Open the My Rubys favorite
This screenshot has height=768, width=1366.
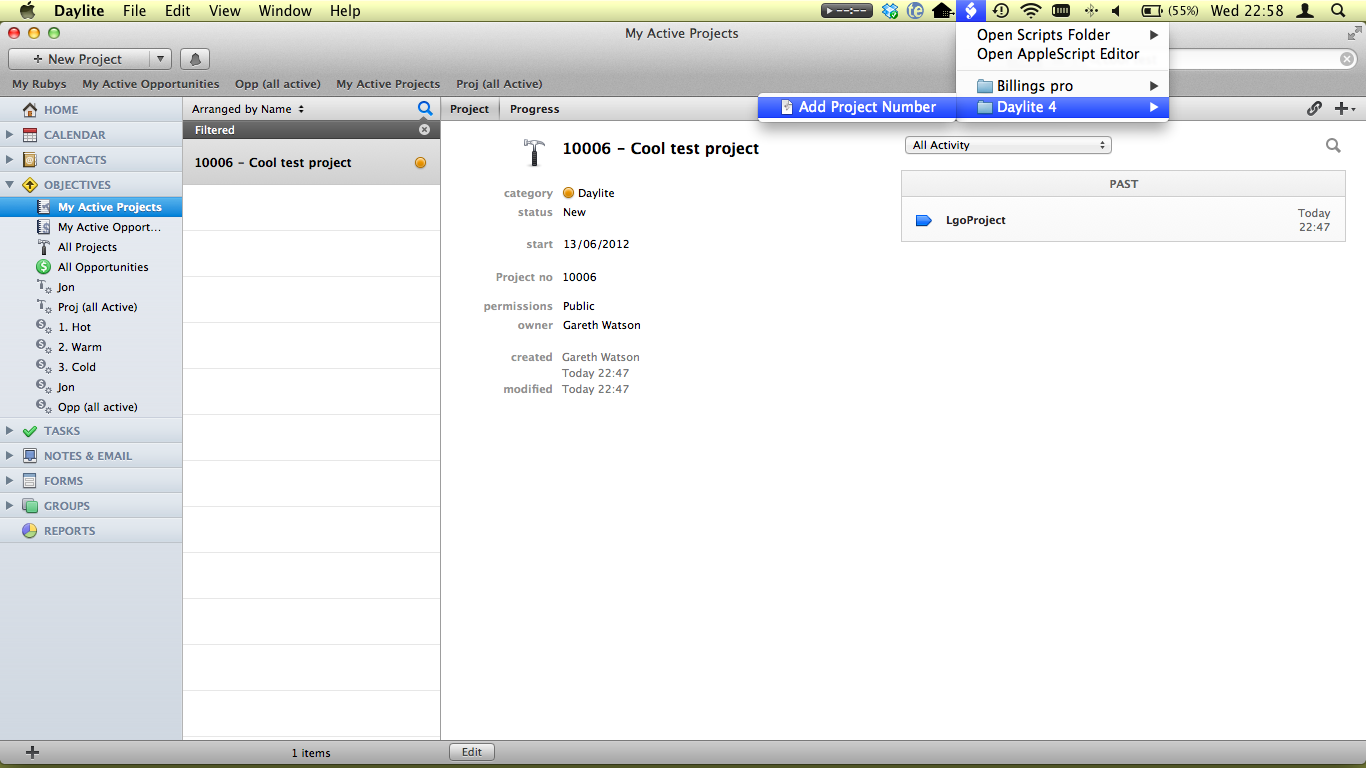(x=39, y=84)
